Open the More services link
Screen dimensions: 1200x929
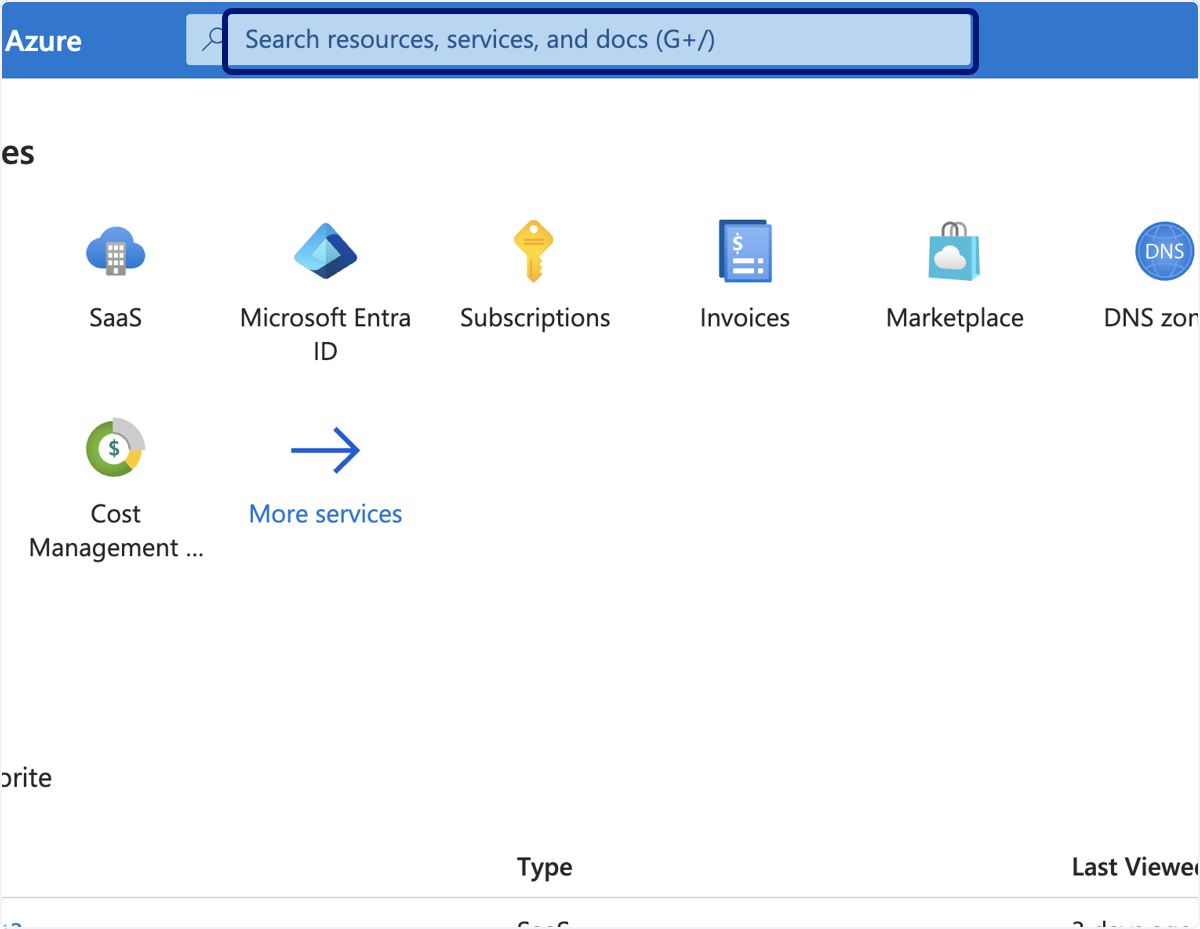click(x=325, y=514)
